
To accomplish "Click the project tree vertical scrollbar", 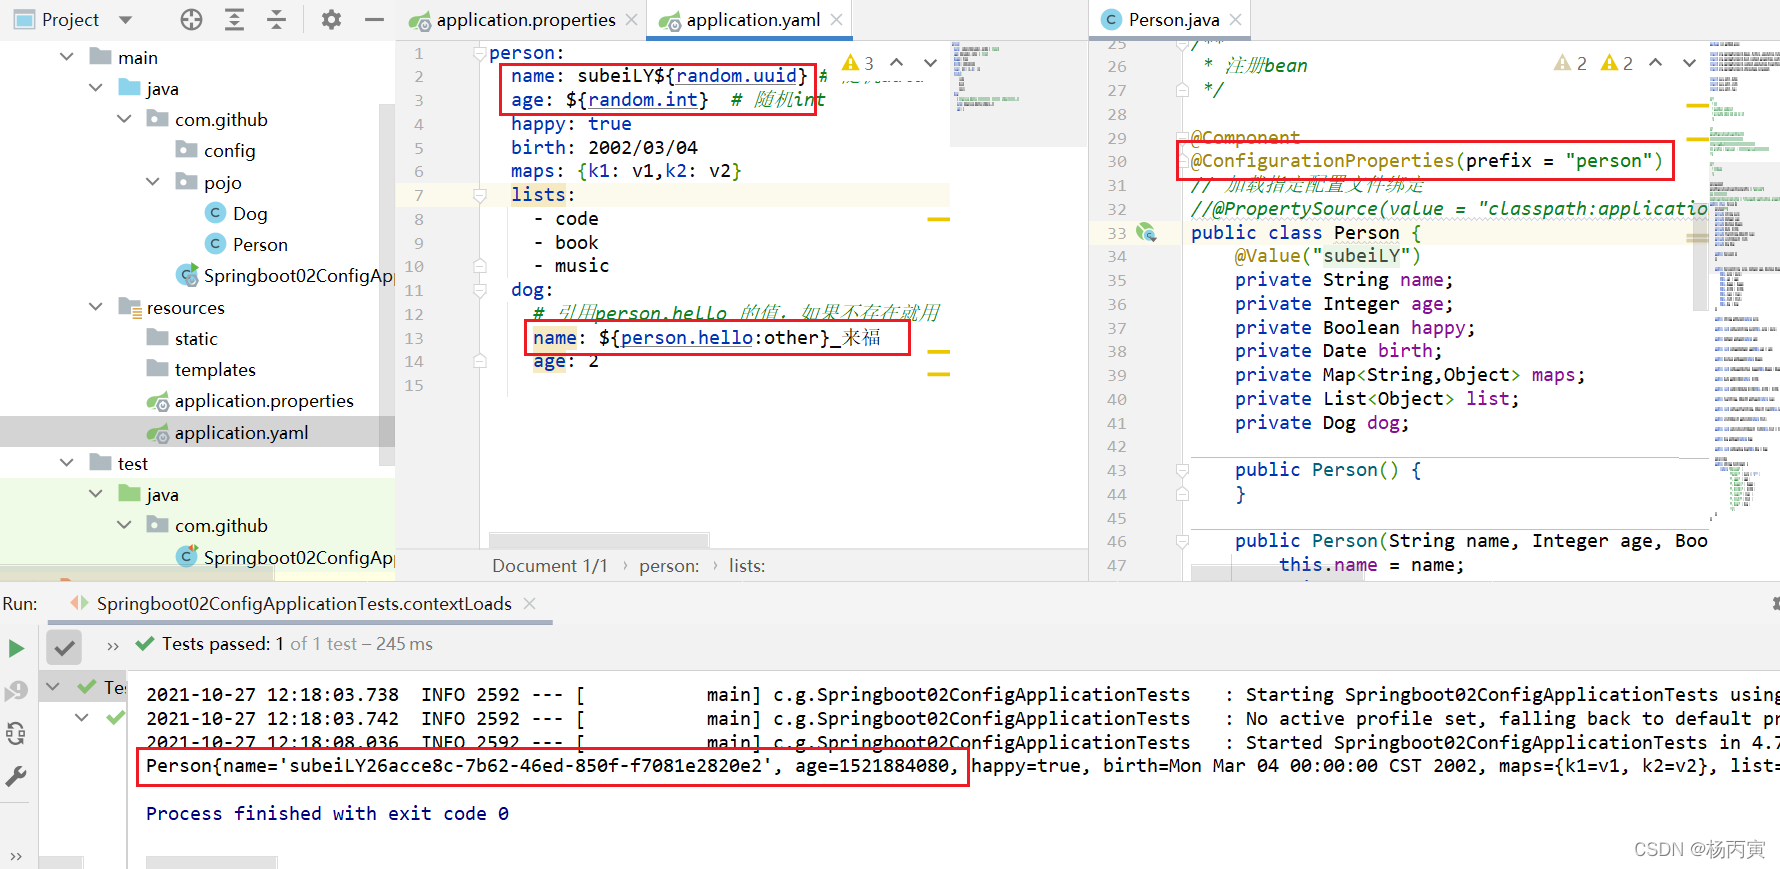I will [387, 285].
